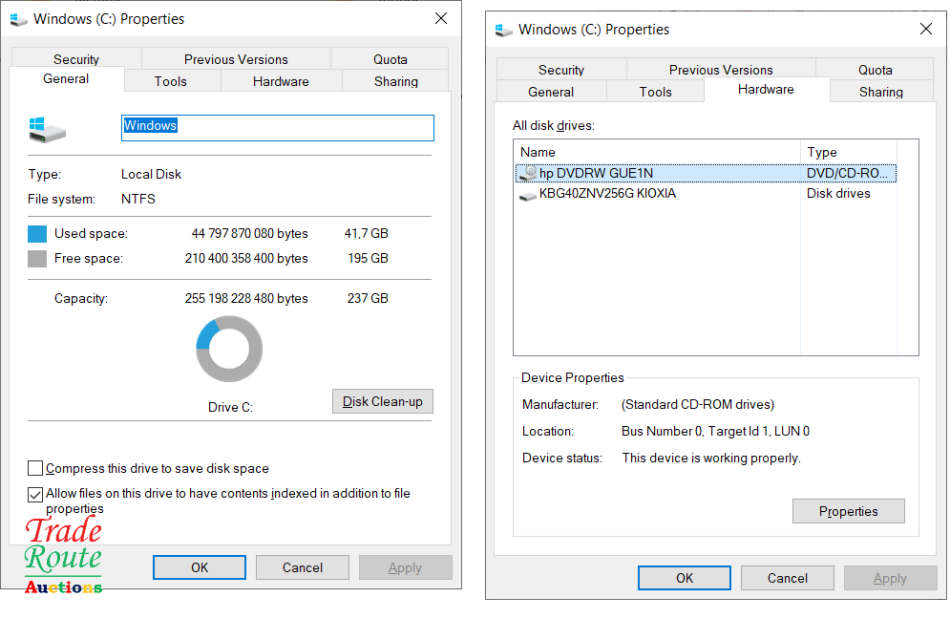Click the gray Free space color swatch
Image resolution: width=950 pixels, height=619 pixels.
pyautogui.click(x=37, y=259)
